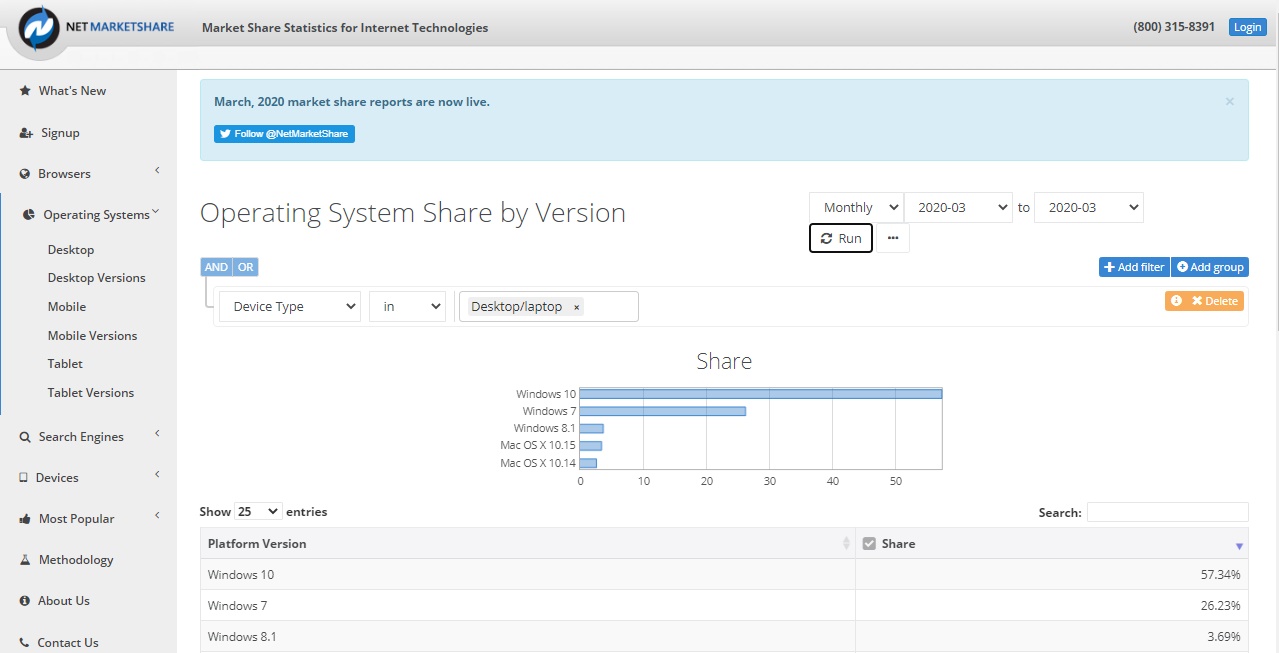Expand the Search Engines sidebar section
This screenshot has height=653, width=1279.
(x=157, y=434)
